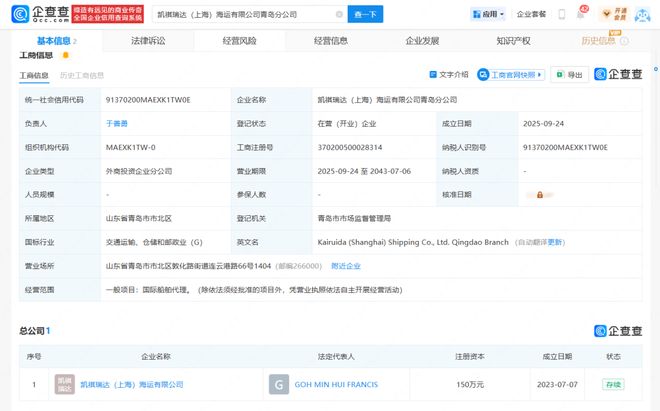Open 工商官网快照 snapshot button
This screenshot has width=660, height=411.
click(x=511, y=75)
